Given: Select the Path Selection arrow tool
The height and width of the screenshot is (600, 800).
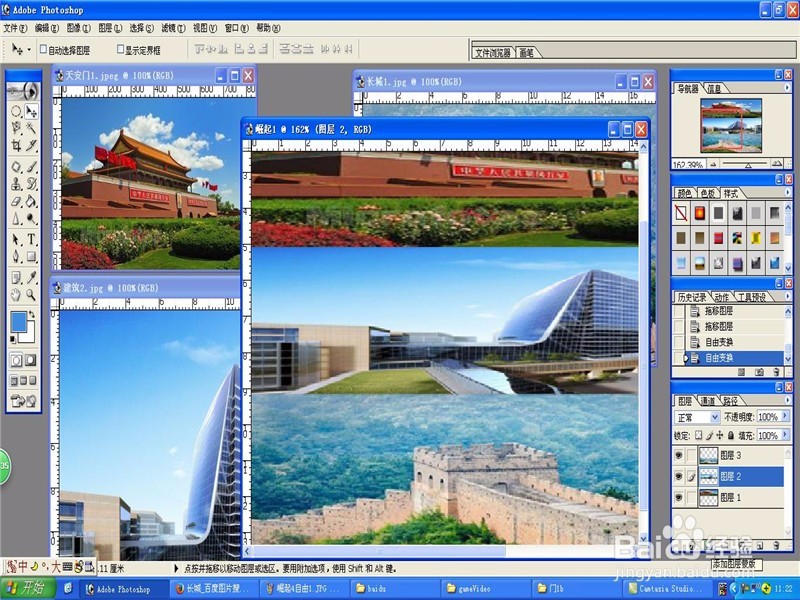Looking at the screenshot, I should (x=16, y=239).
